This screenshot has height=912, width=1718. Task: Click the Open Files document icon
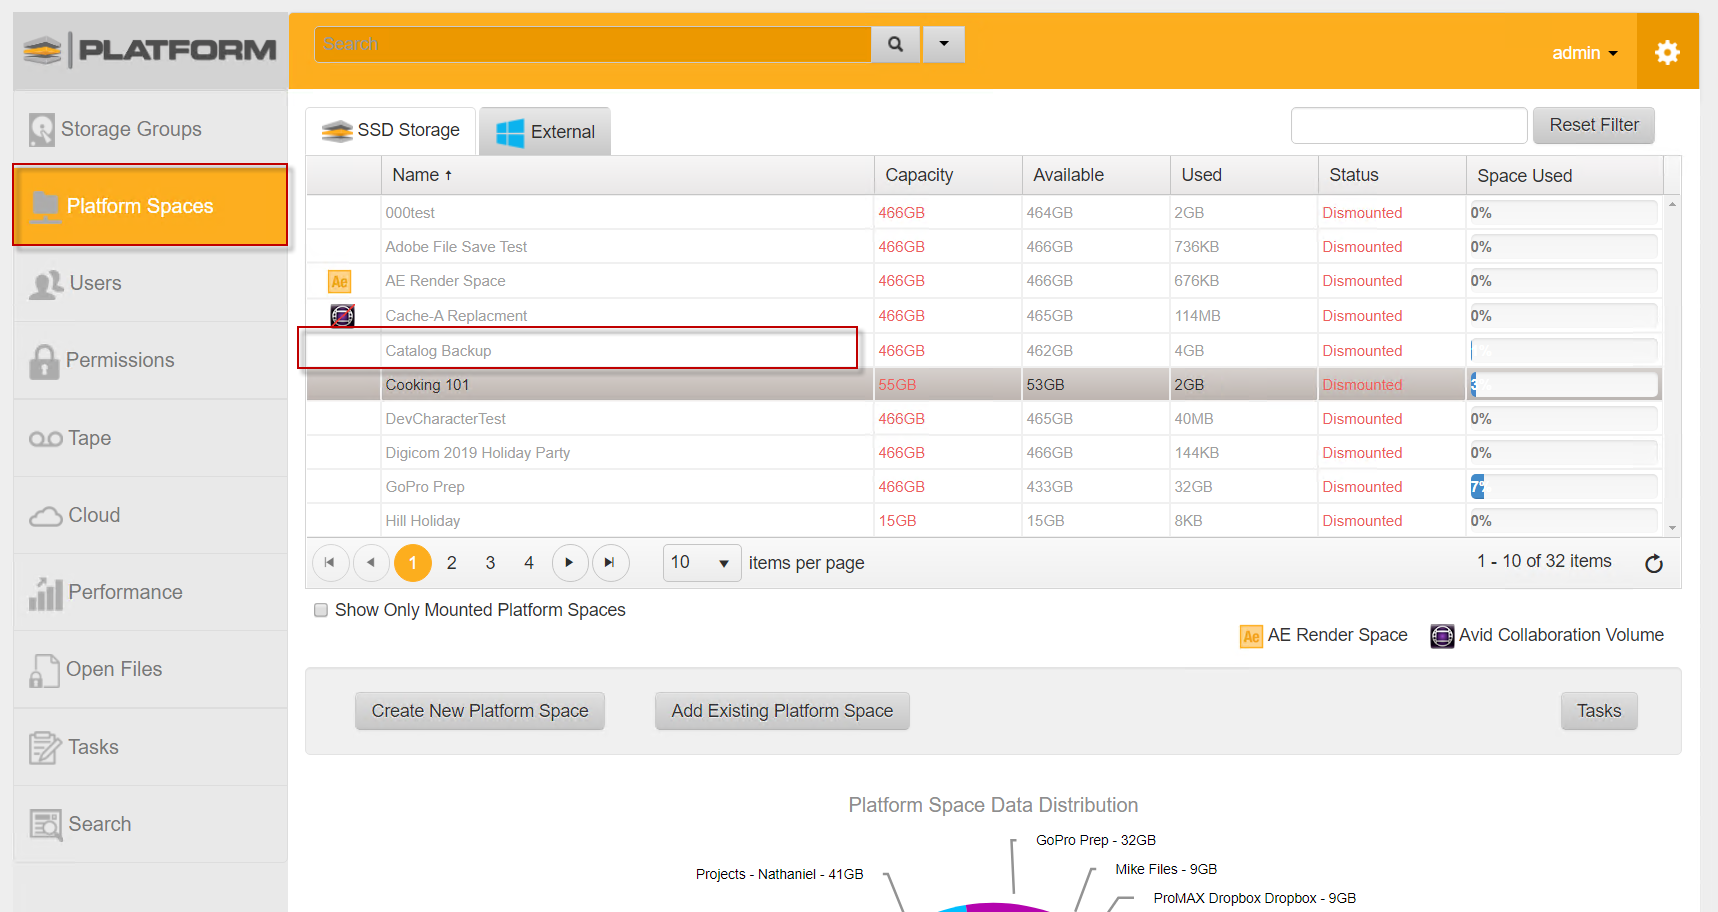(x=44, y=670)
